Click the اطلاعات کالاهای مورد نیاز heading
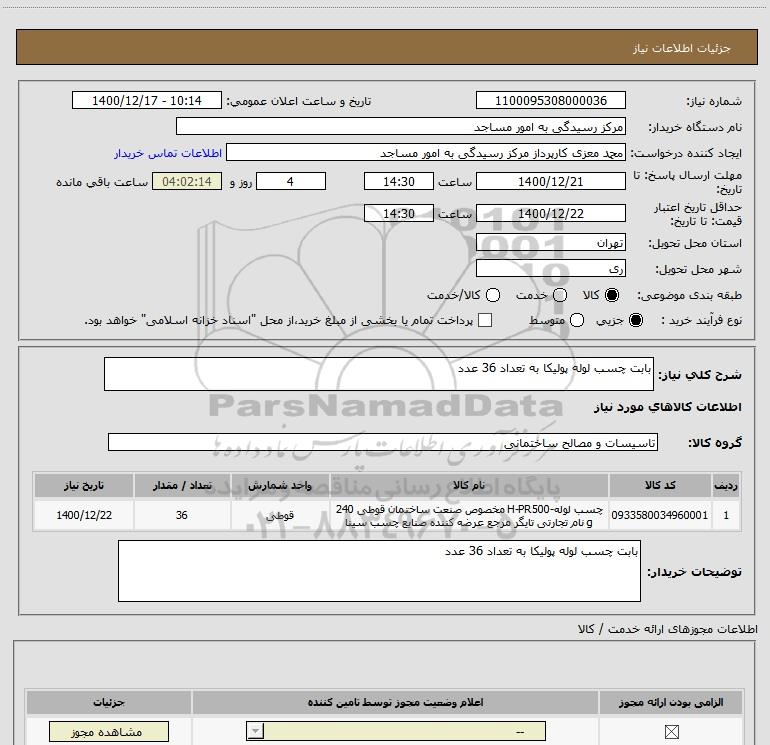Screen dimensions: 770x745 pyautogui.click(x=667, y=407)
